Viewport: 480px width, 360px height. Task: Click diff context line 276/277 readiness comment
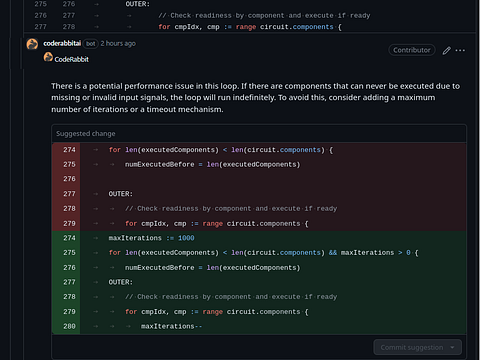pos(250,15)
